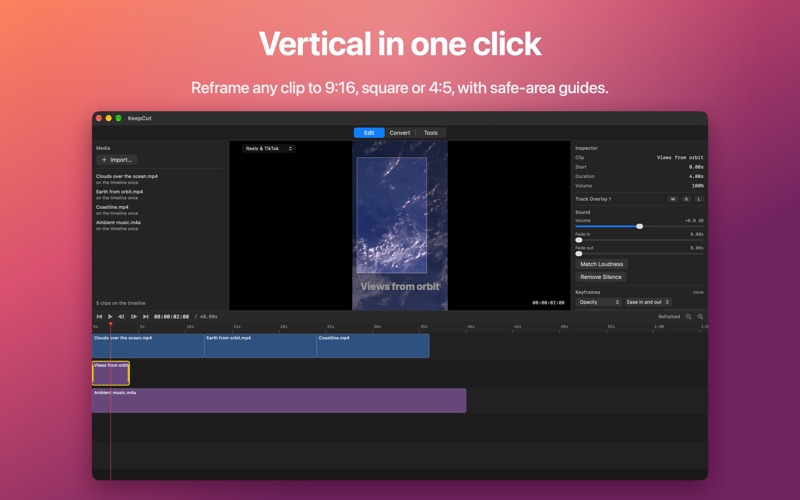Open the Opacity keyframe property dropdown

tap(598, 302)
